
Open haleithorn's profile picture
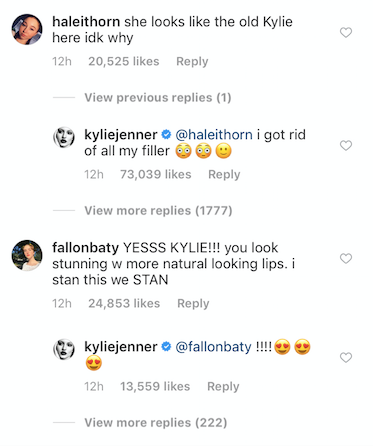click(27, 29)
